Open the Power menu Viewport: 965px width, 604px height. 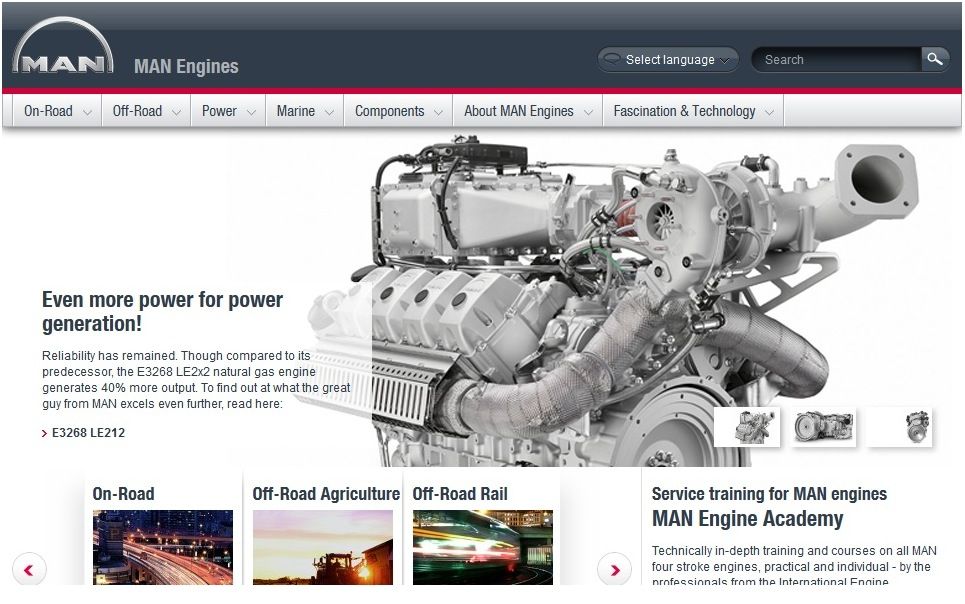(228, 111)
